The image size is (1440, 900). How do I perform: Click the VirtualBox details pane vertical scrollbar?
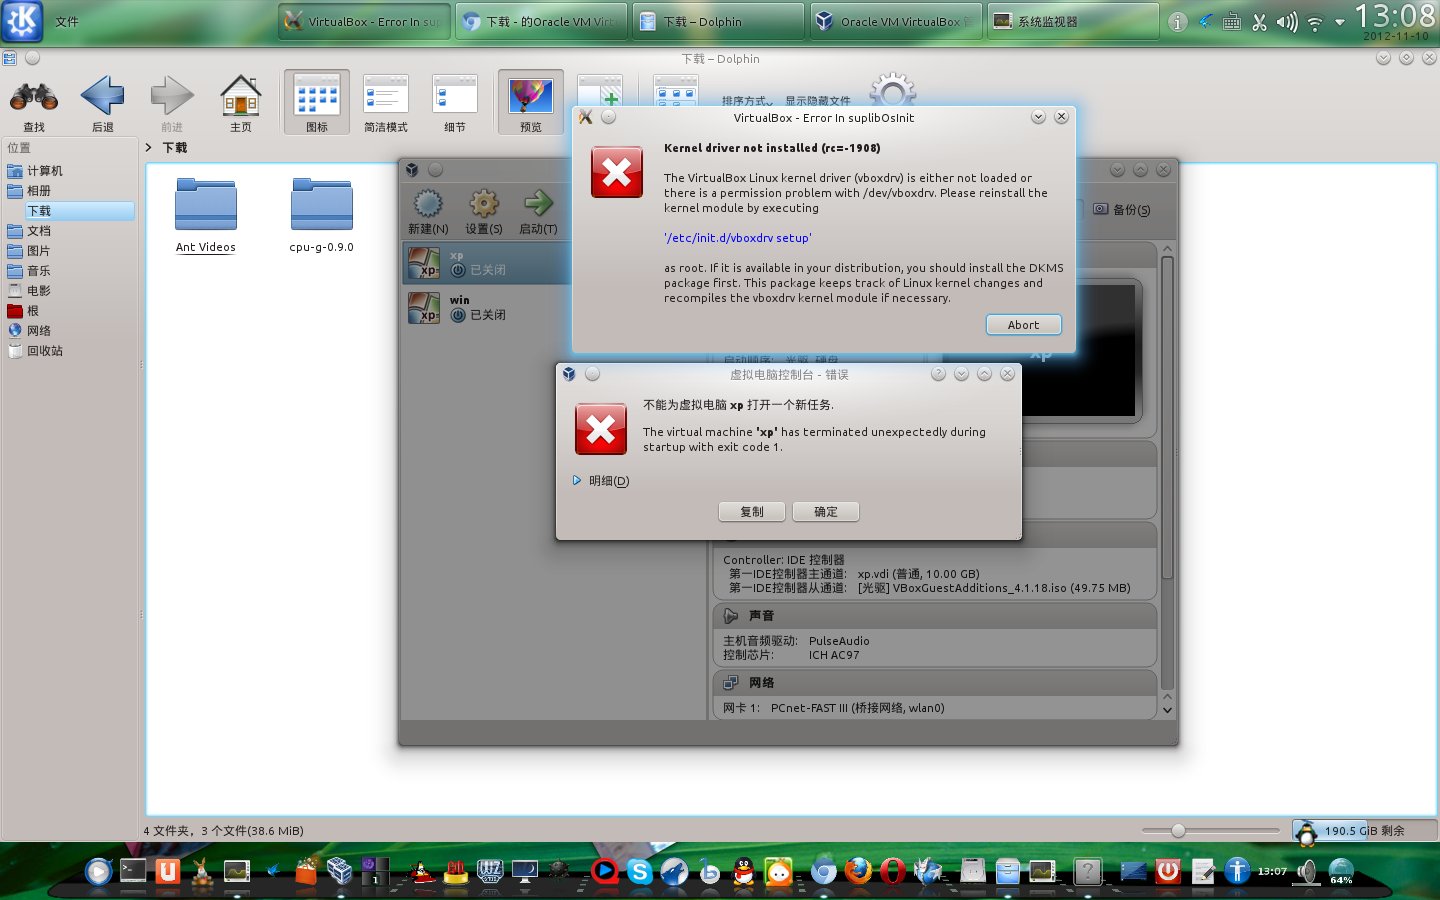coord(1167,420)
